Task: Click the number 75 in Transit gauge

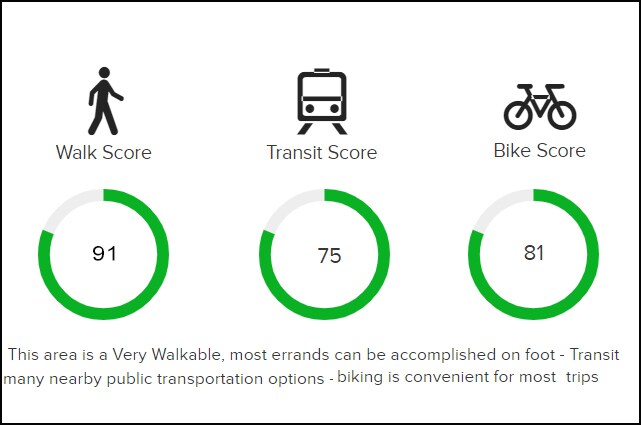Action: [x=329, y=256]
